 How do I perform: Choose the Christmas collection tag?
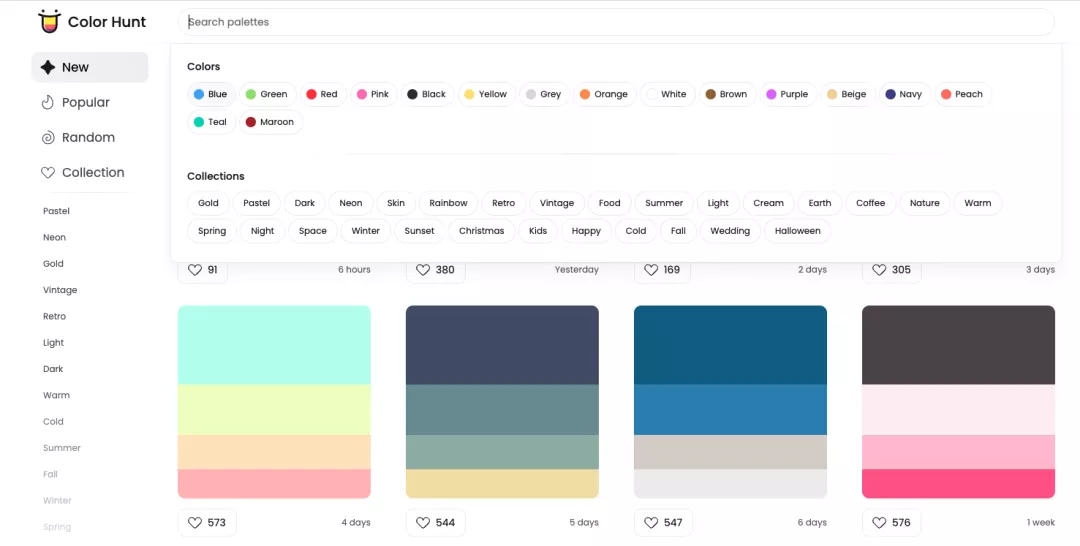pyautogui.click(x=481, y=231)
